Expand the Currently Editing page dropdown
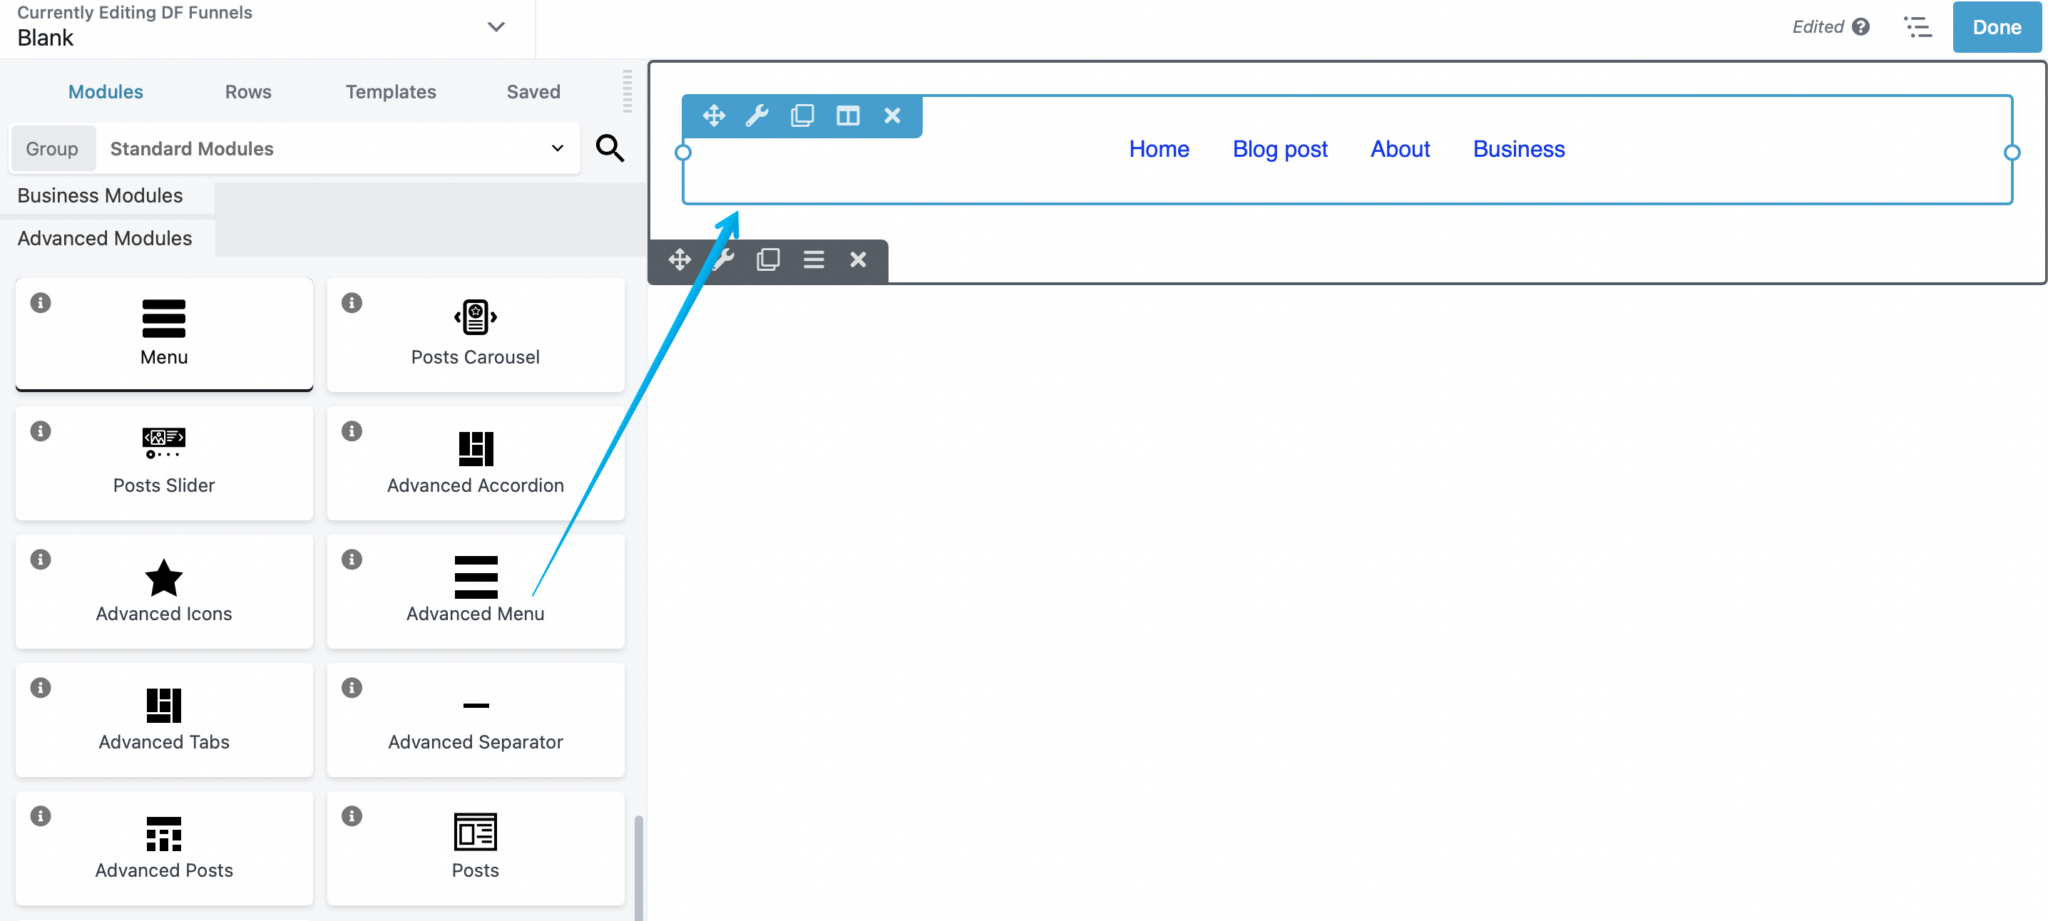The image size is (2048, 921). (496, 27)
